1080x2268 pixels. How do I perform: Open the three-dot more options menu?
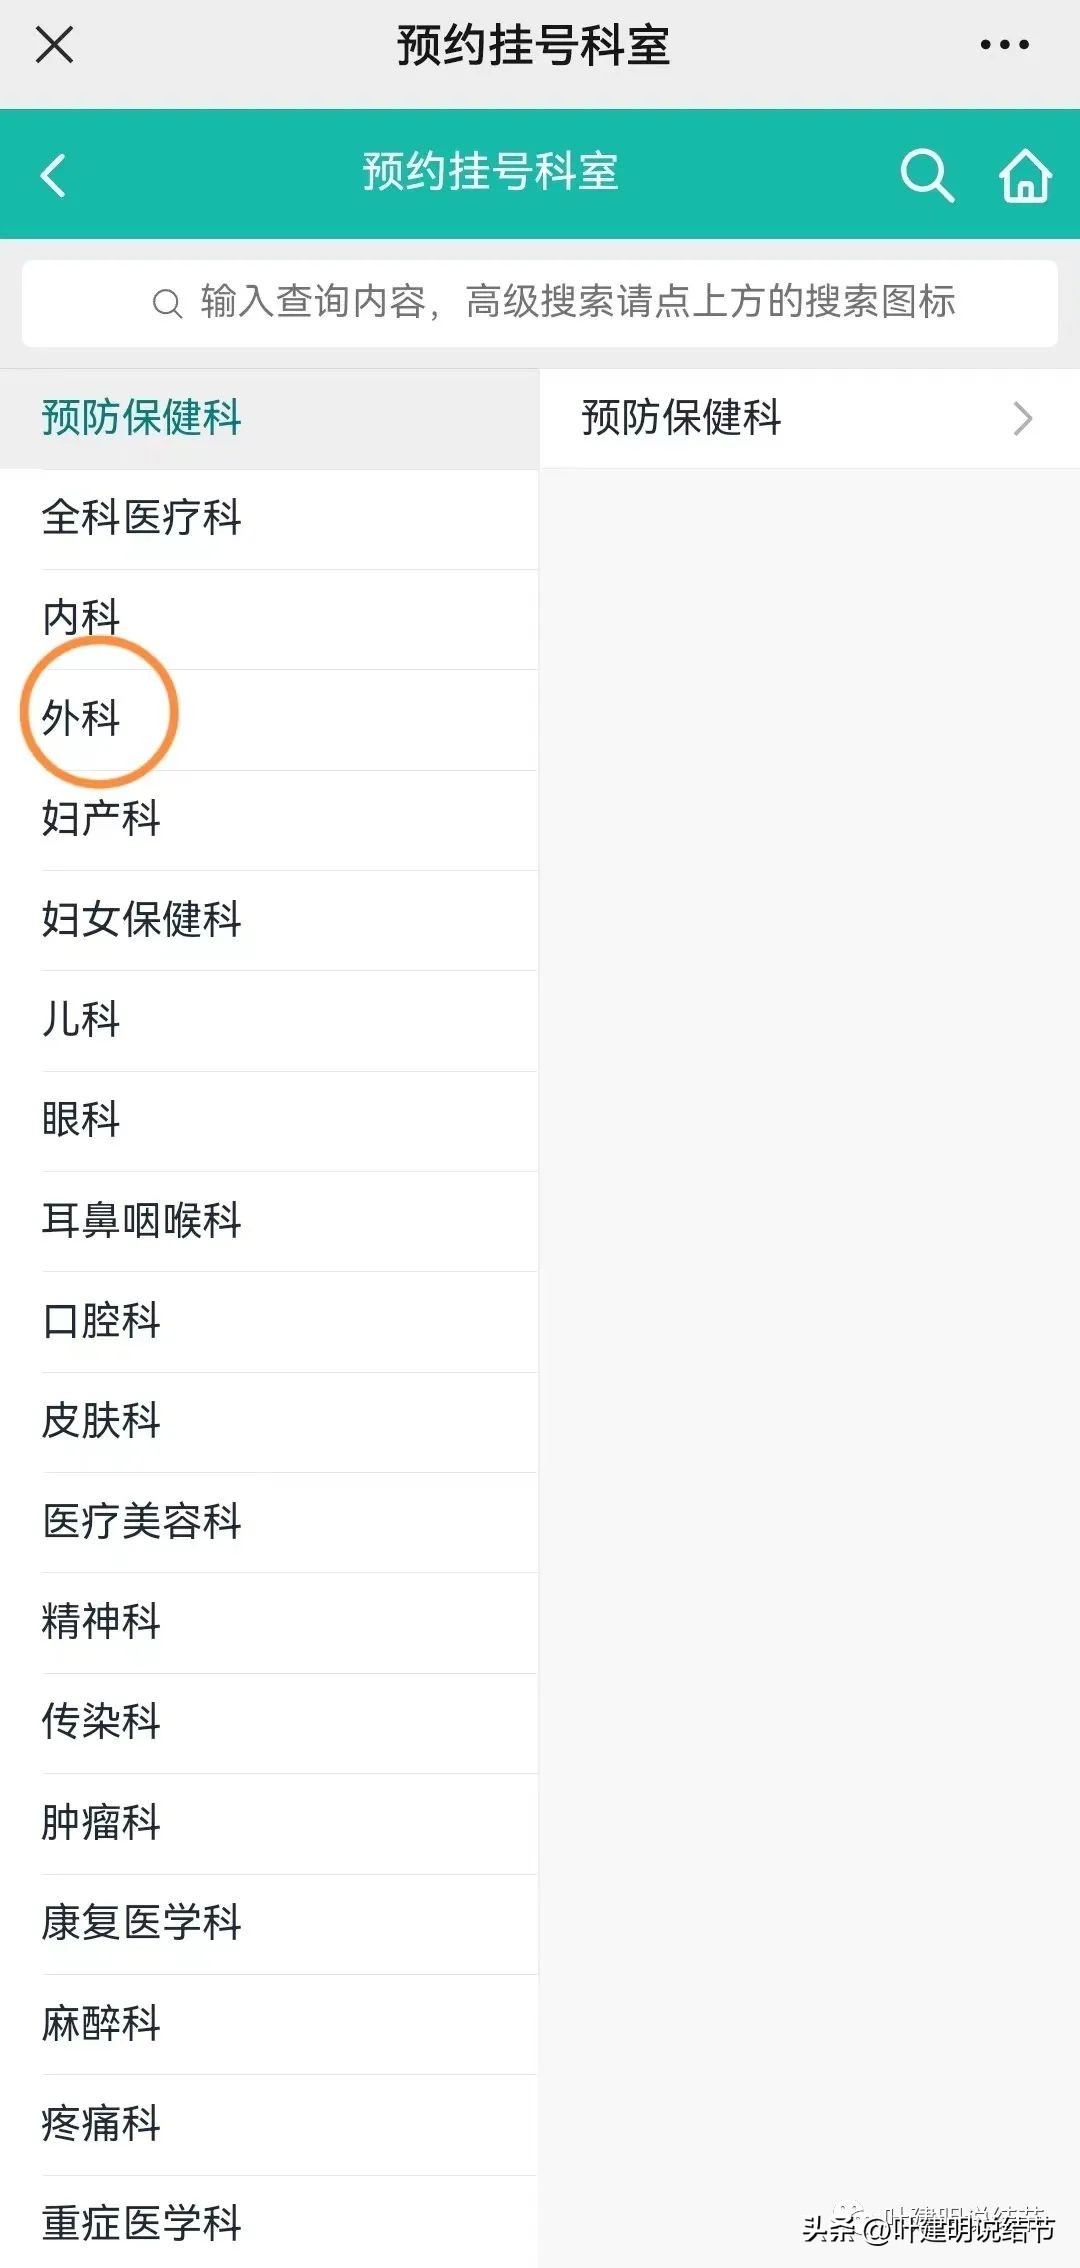(1004, 45)
